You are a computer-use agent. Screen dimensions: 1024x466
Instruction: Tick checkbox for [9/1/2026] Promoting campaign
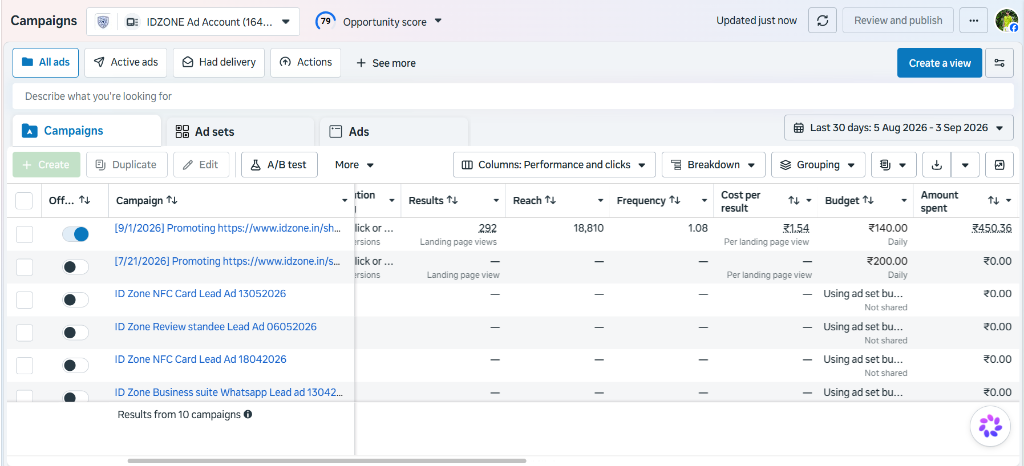[x=24, y=234]
